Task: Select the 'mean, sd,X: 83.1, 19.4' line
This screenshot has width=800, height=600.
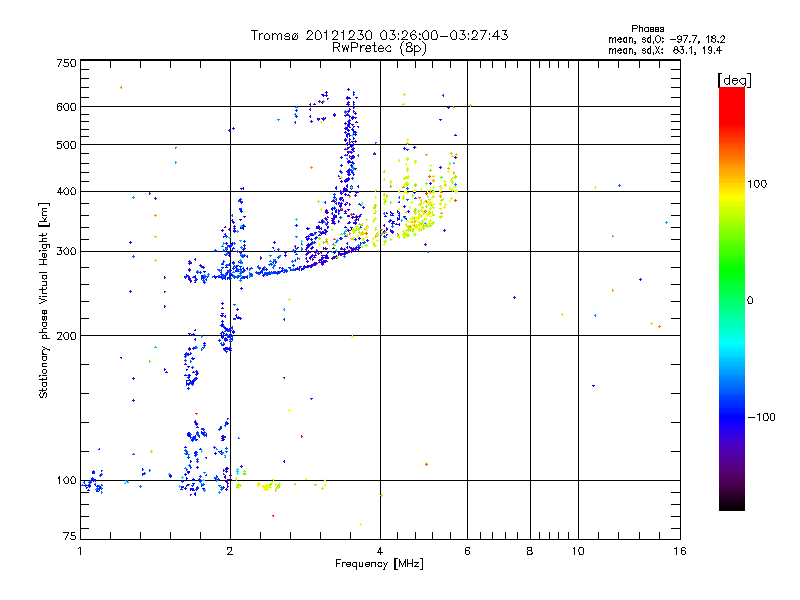Action: coord(665,50)
